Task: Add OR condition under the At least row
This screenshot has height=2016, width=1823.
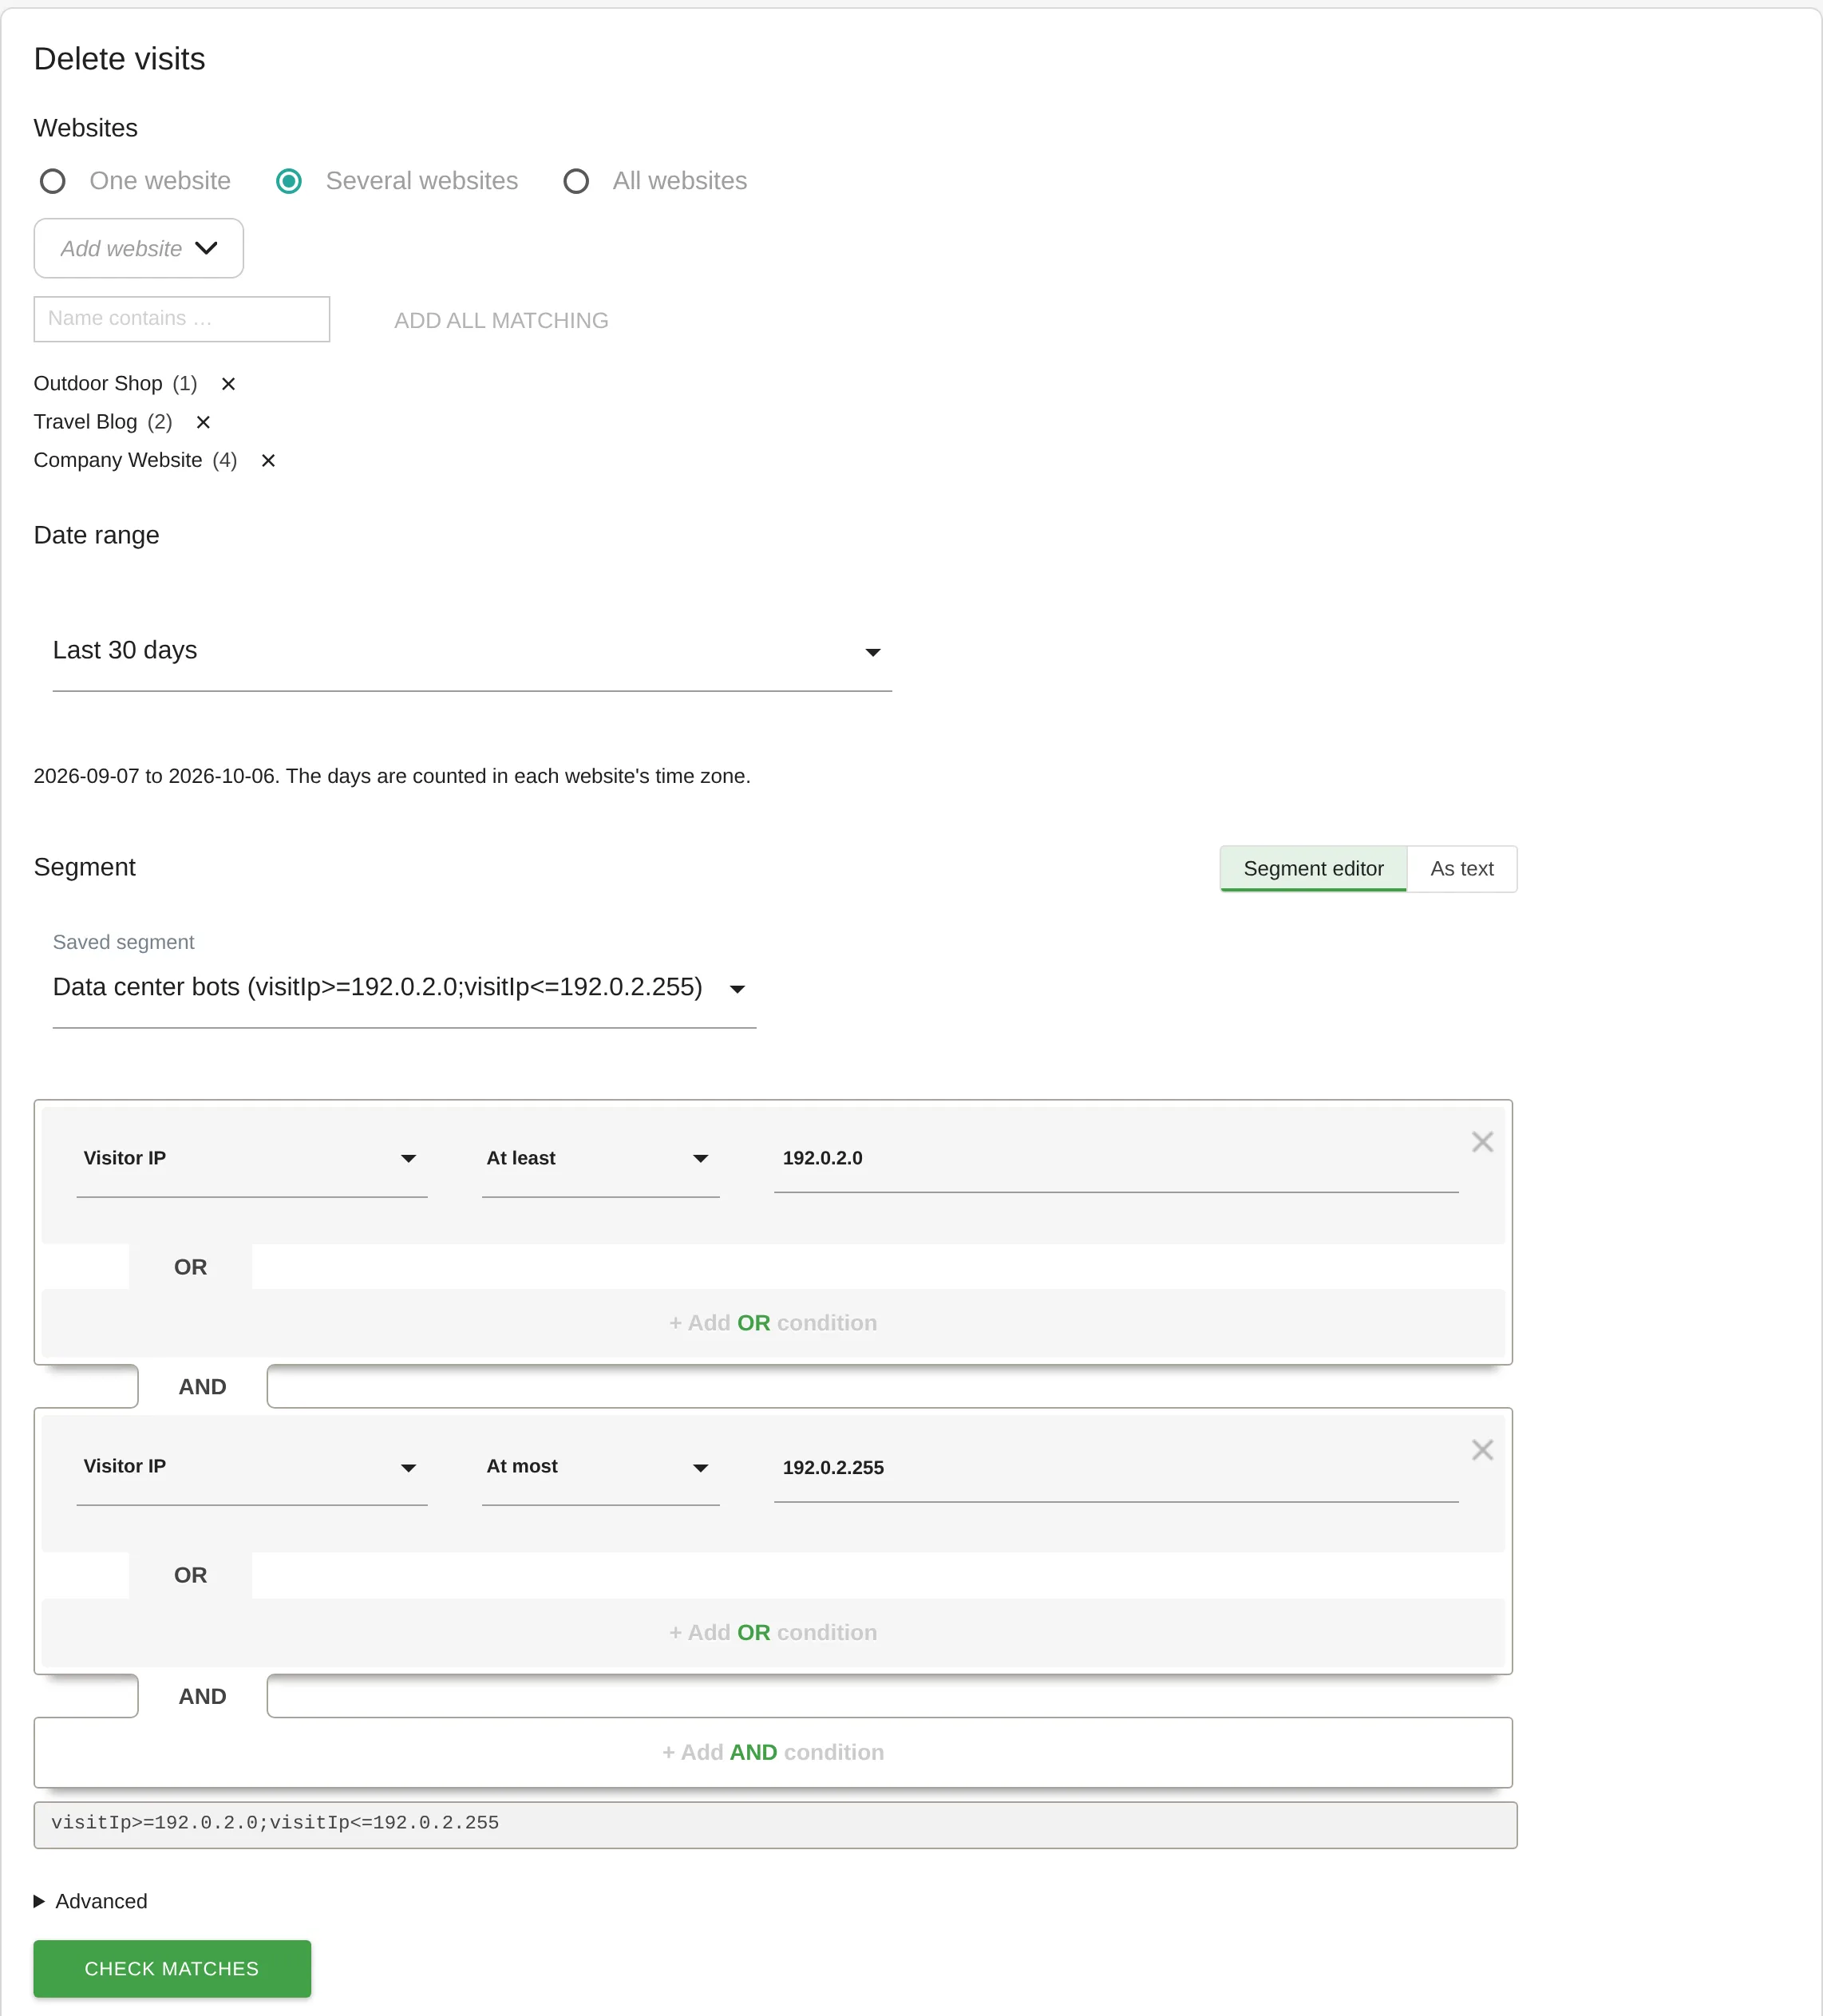Action: pos(773,1323)
